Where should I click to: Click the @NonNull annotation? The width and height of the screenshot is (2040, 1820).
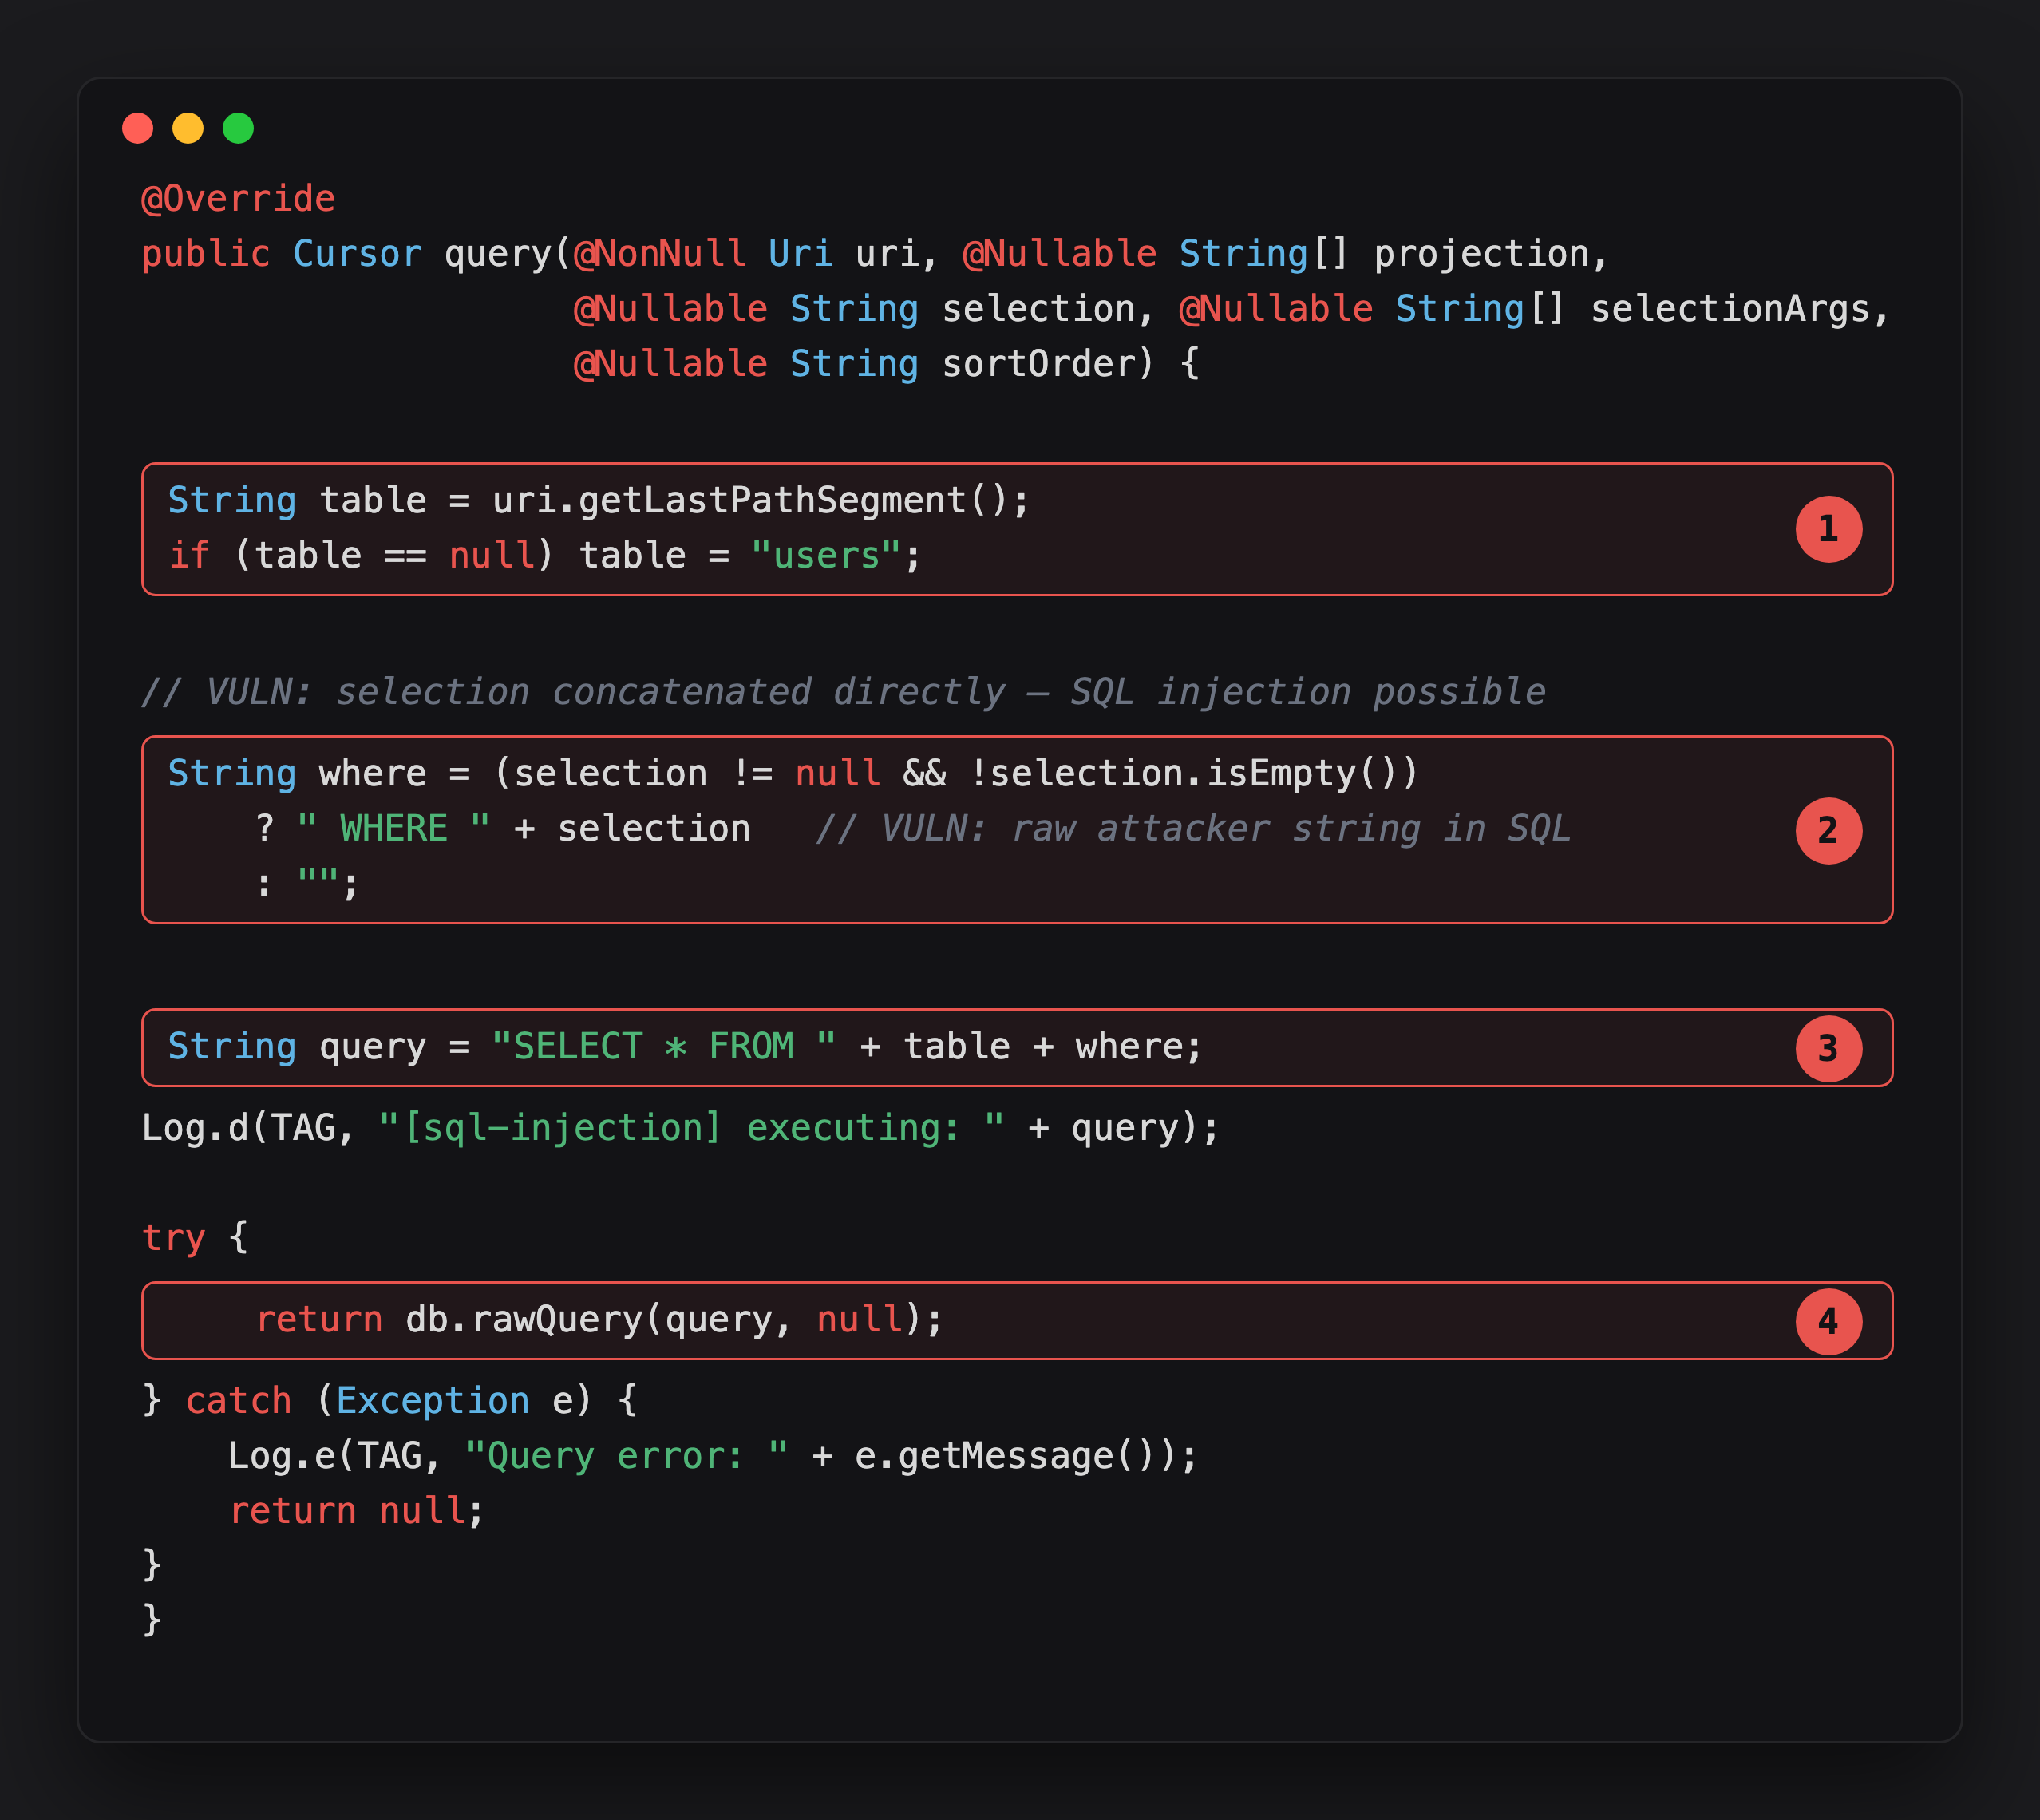(660, 253)
